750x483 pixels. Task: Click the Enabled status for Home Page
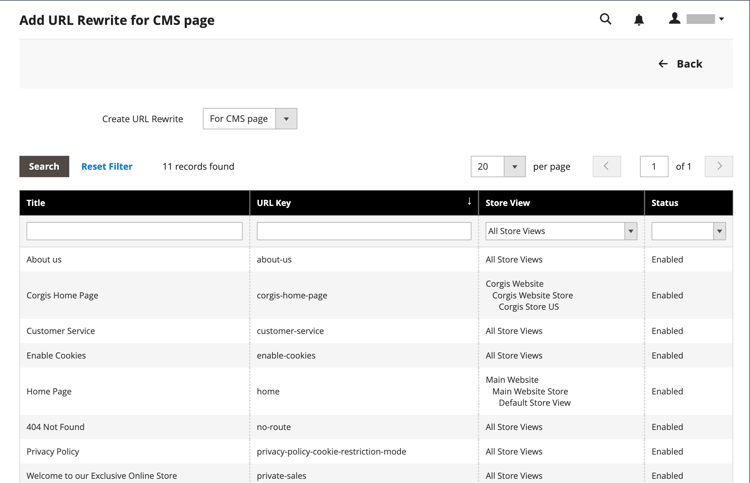coord(667,391)
